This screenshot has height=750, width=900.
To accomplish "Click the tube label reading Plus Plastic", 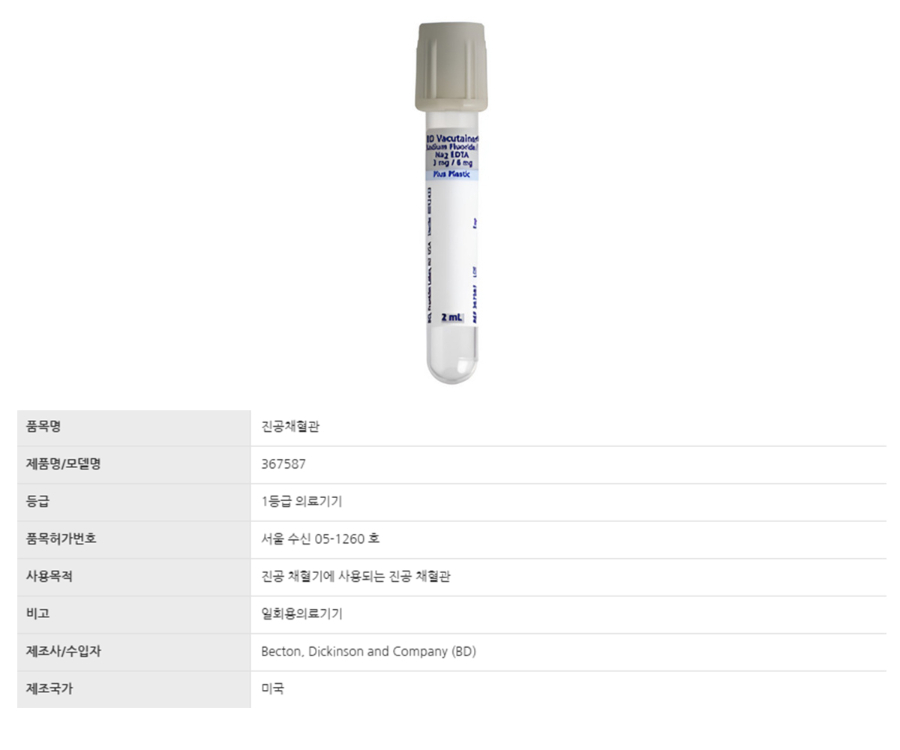I will pyautogui.click(x=452, y=174).
